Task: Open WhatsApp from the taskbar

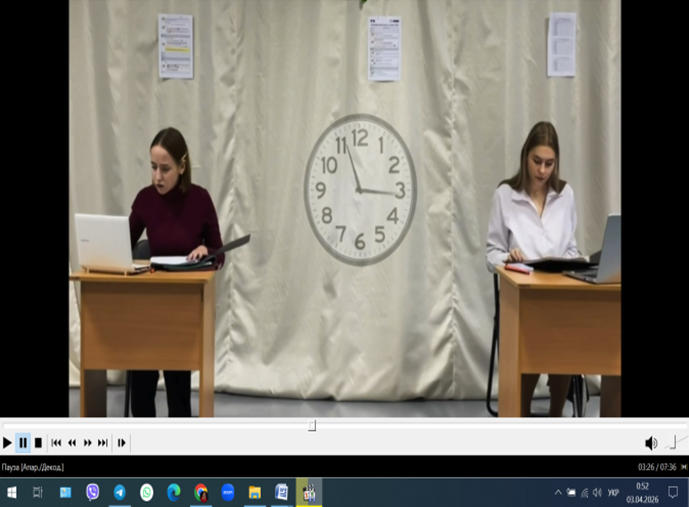Action: 147,492
